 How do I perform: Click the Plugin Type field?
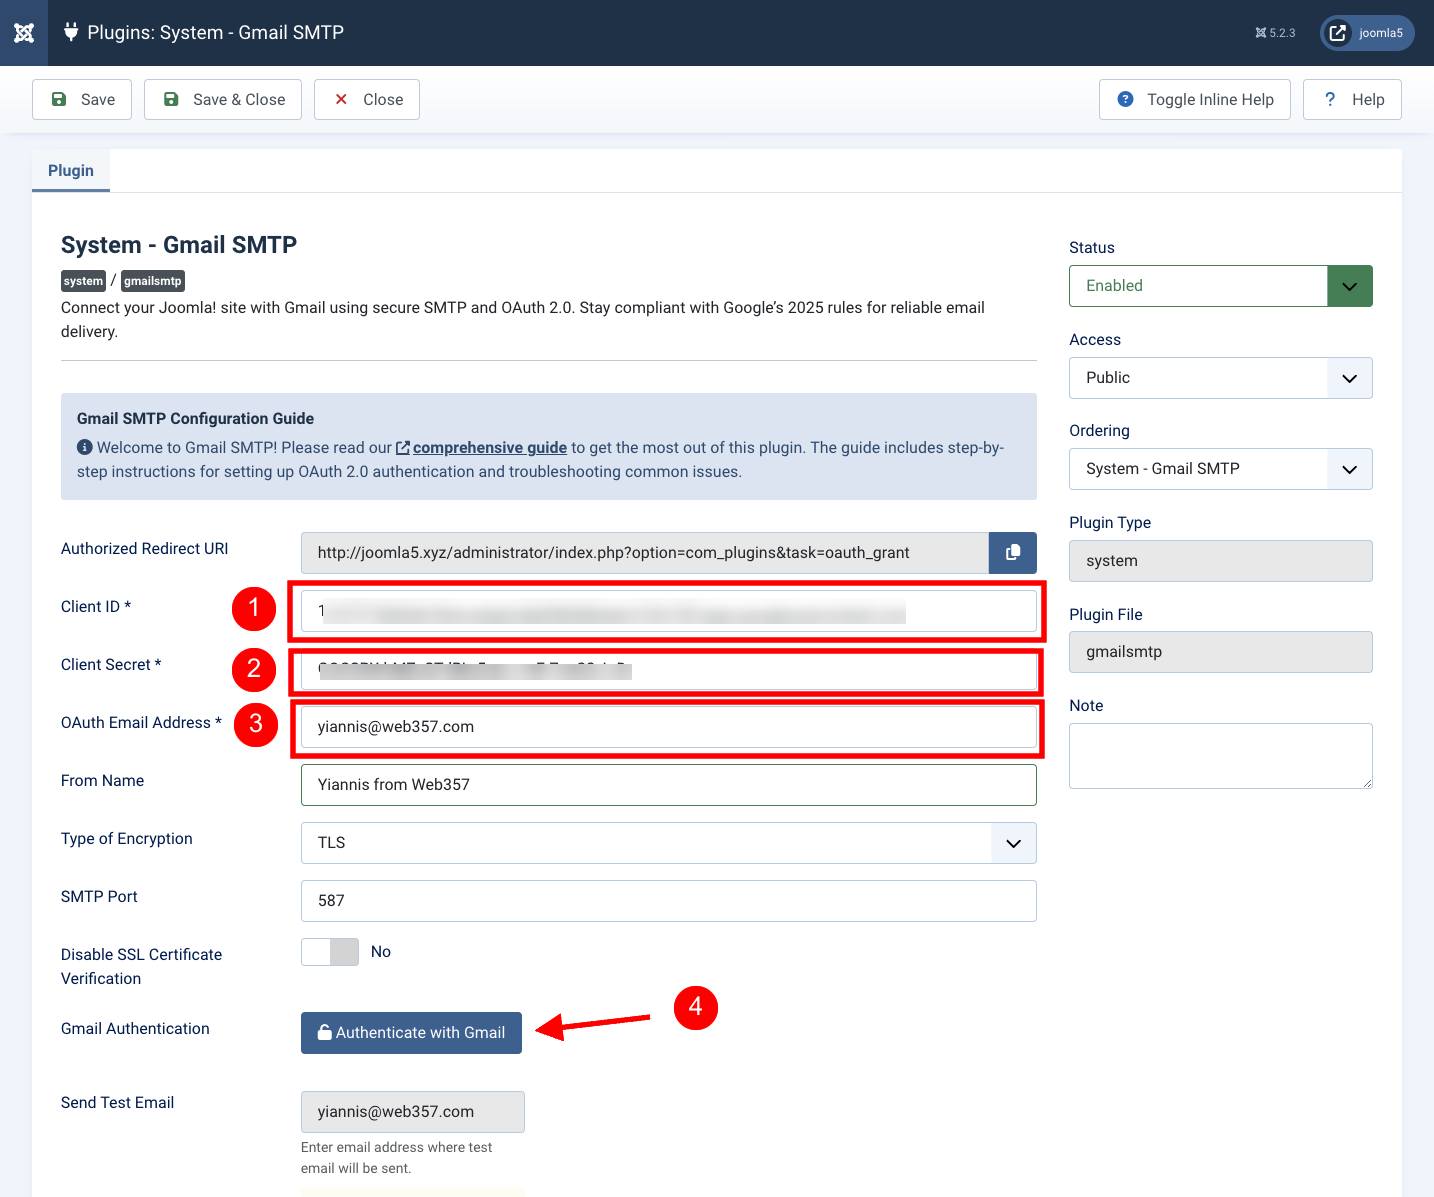click(1221, 561)
